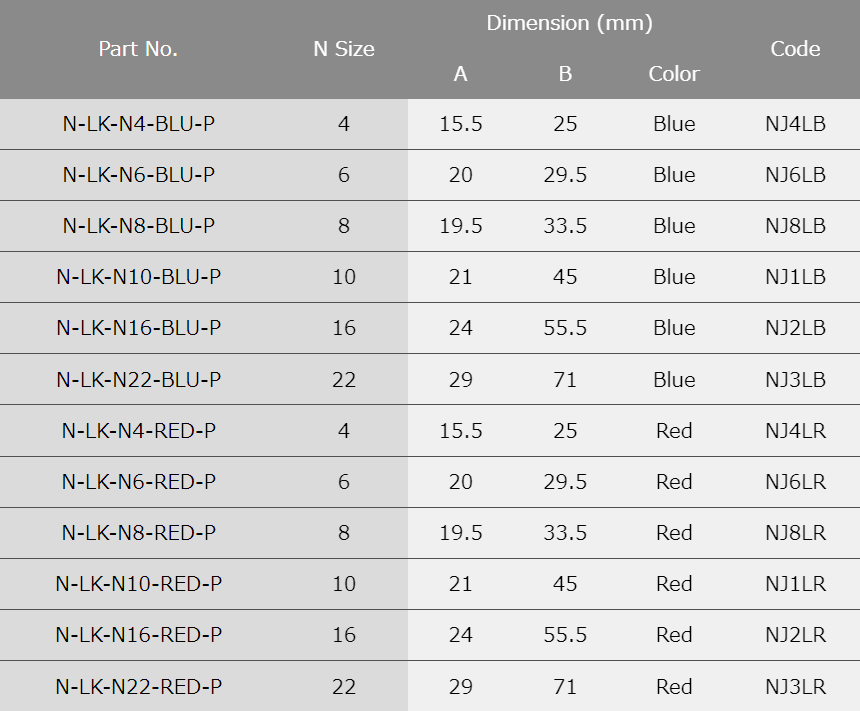Click part number N-LK-N8-BLU-P

click(139, 226)
